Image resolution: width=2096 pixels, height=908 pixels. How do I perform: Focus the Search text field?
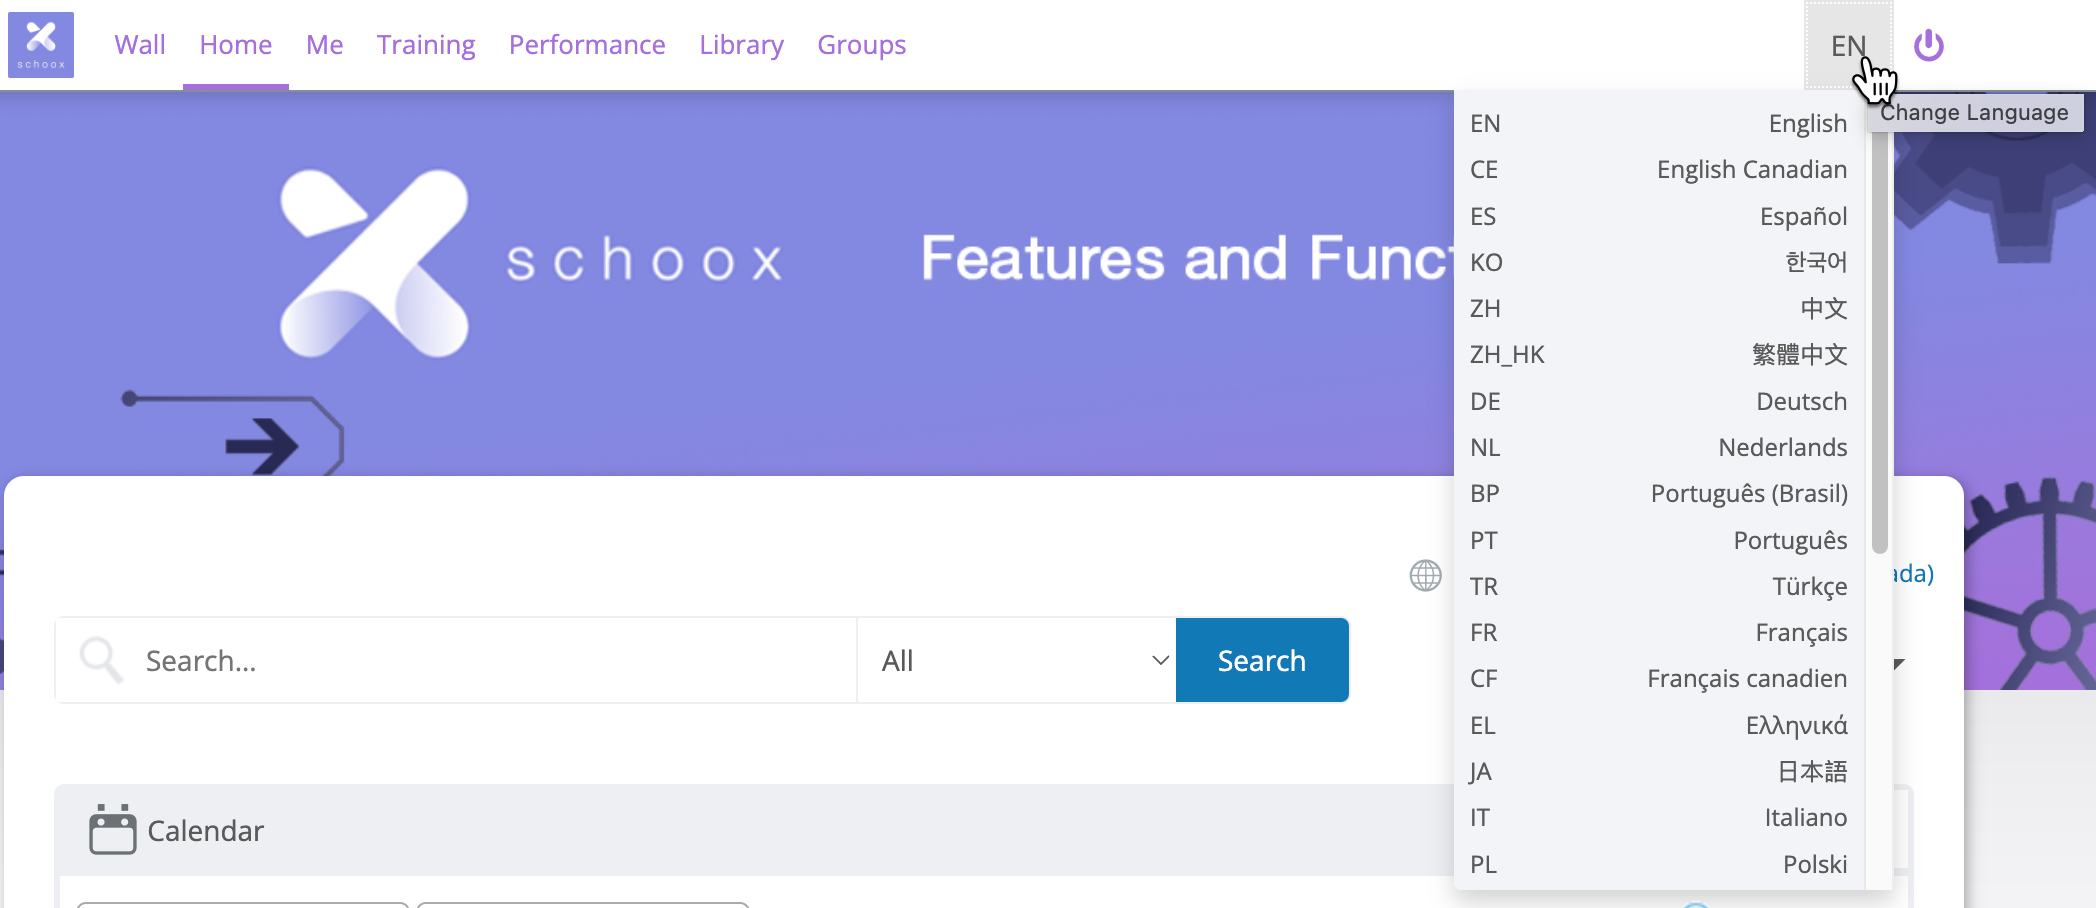(x=456, y=660)
